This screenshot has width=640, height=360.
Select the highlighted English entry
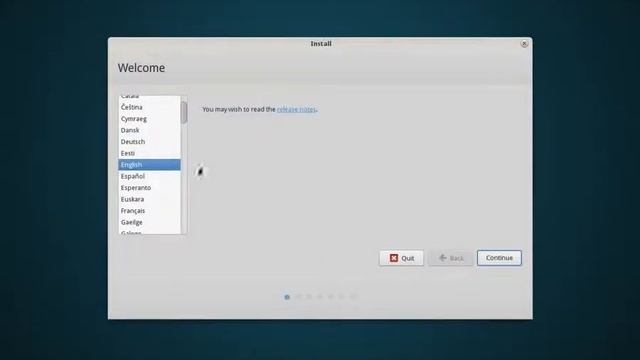click(149, 164)
